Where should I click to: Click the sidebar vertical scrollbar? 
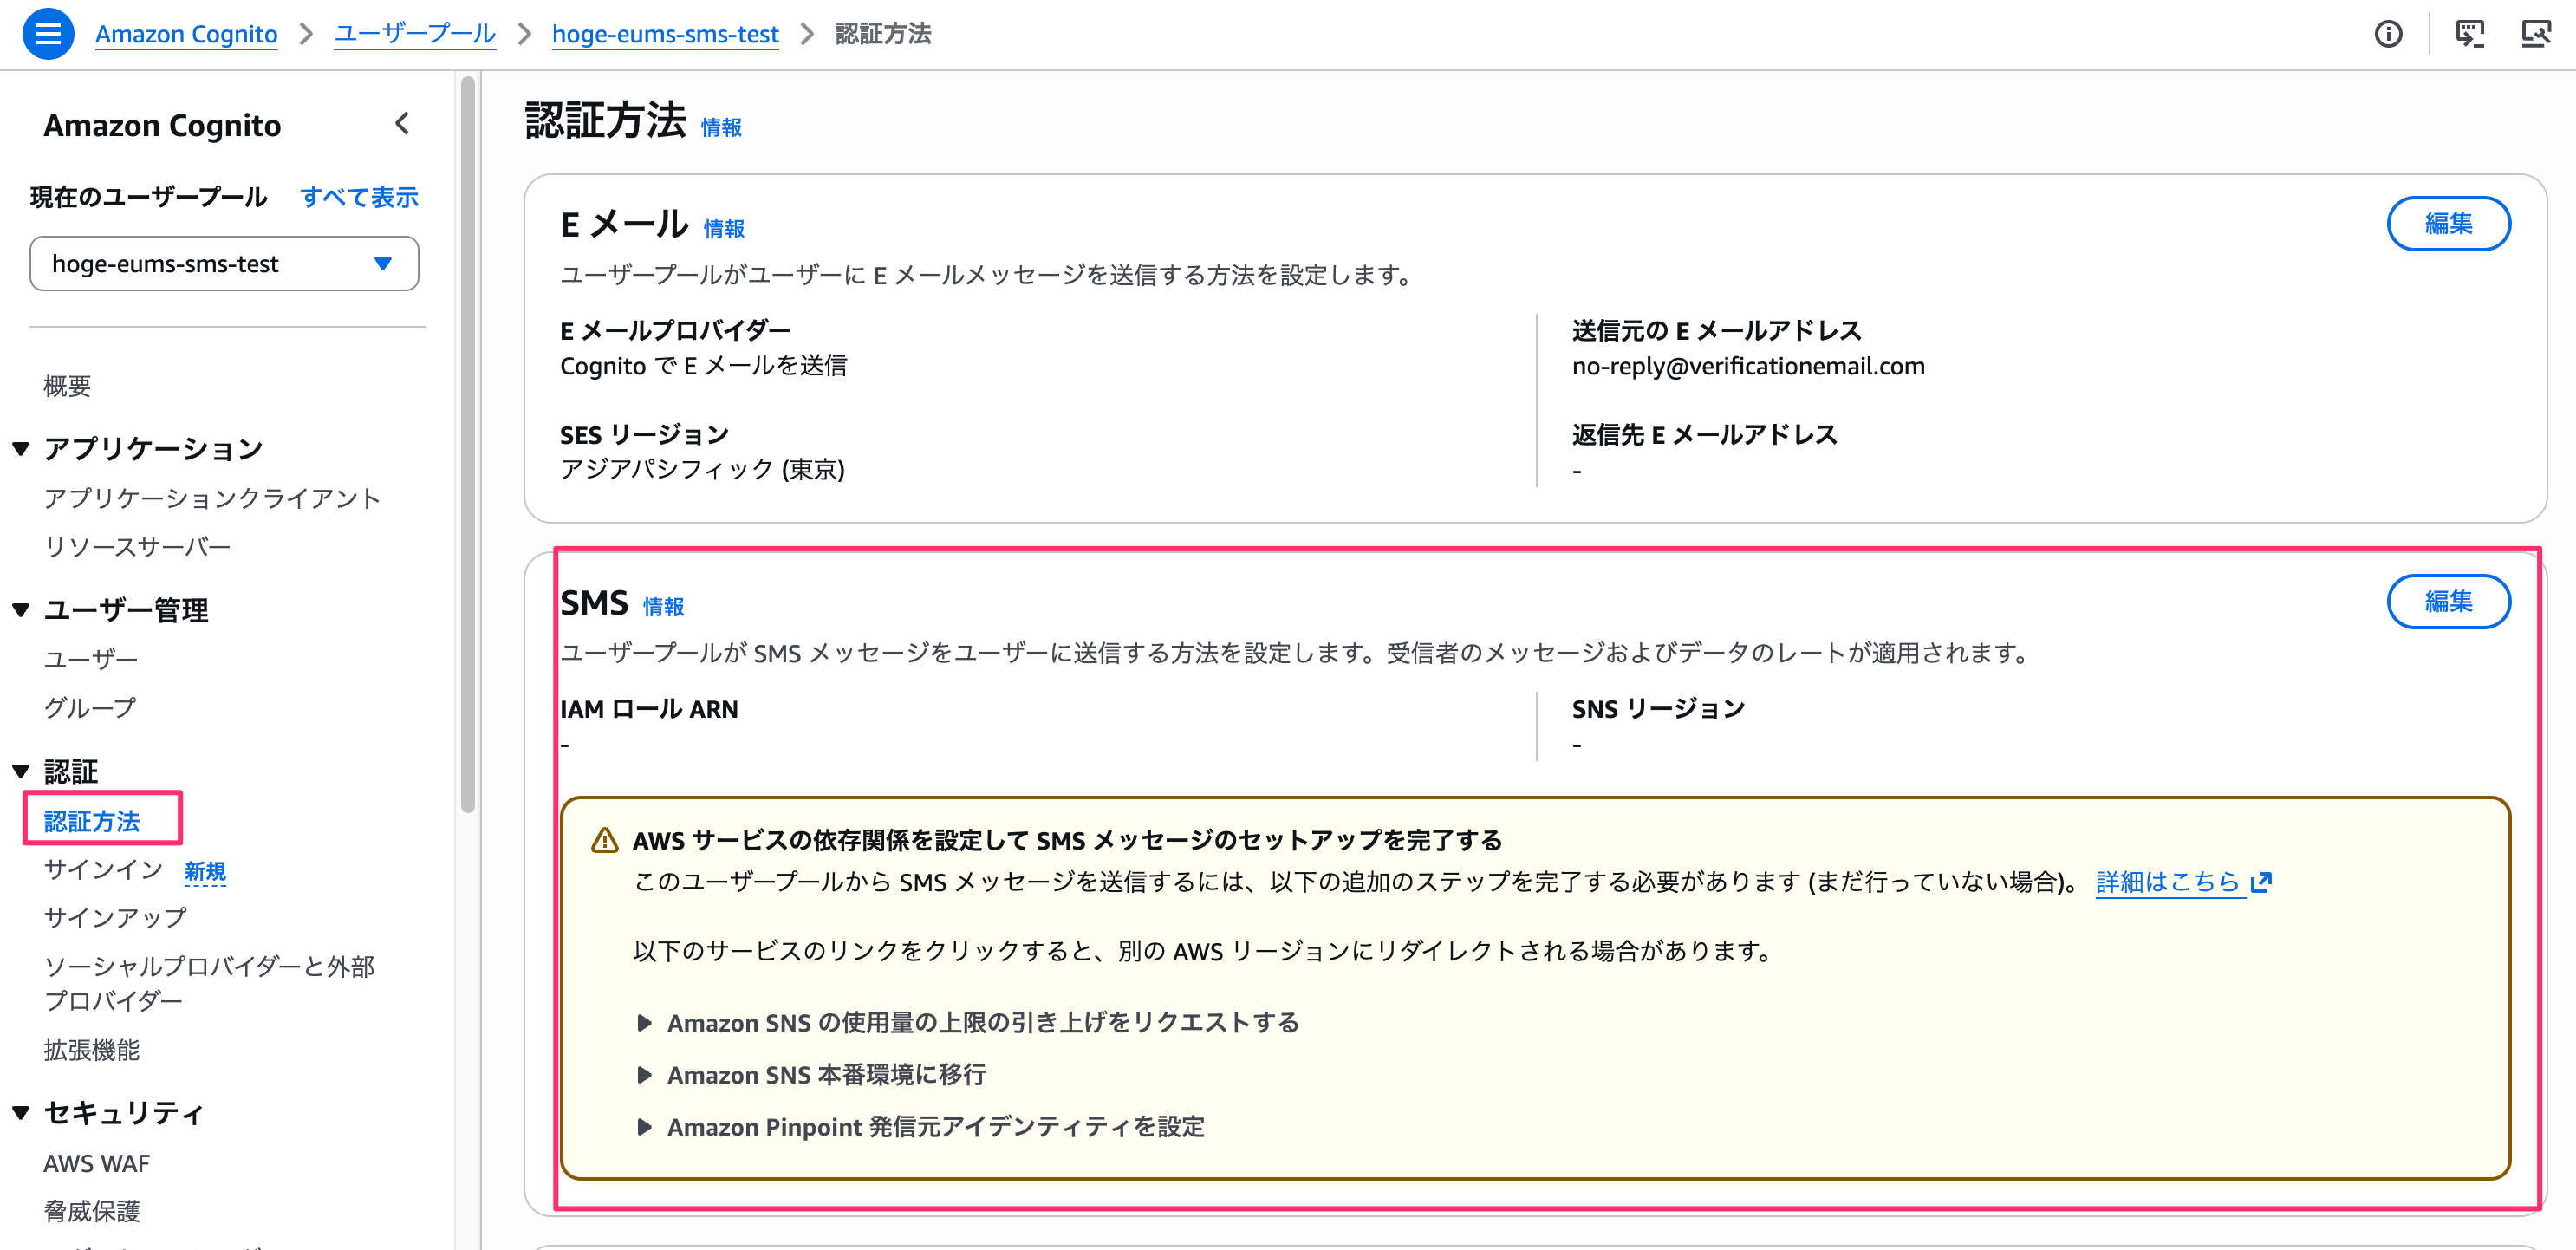467,445
